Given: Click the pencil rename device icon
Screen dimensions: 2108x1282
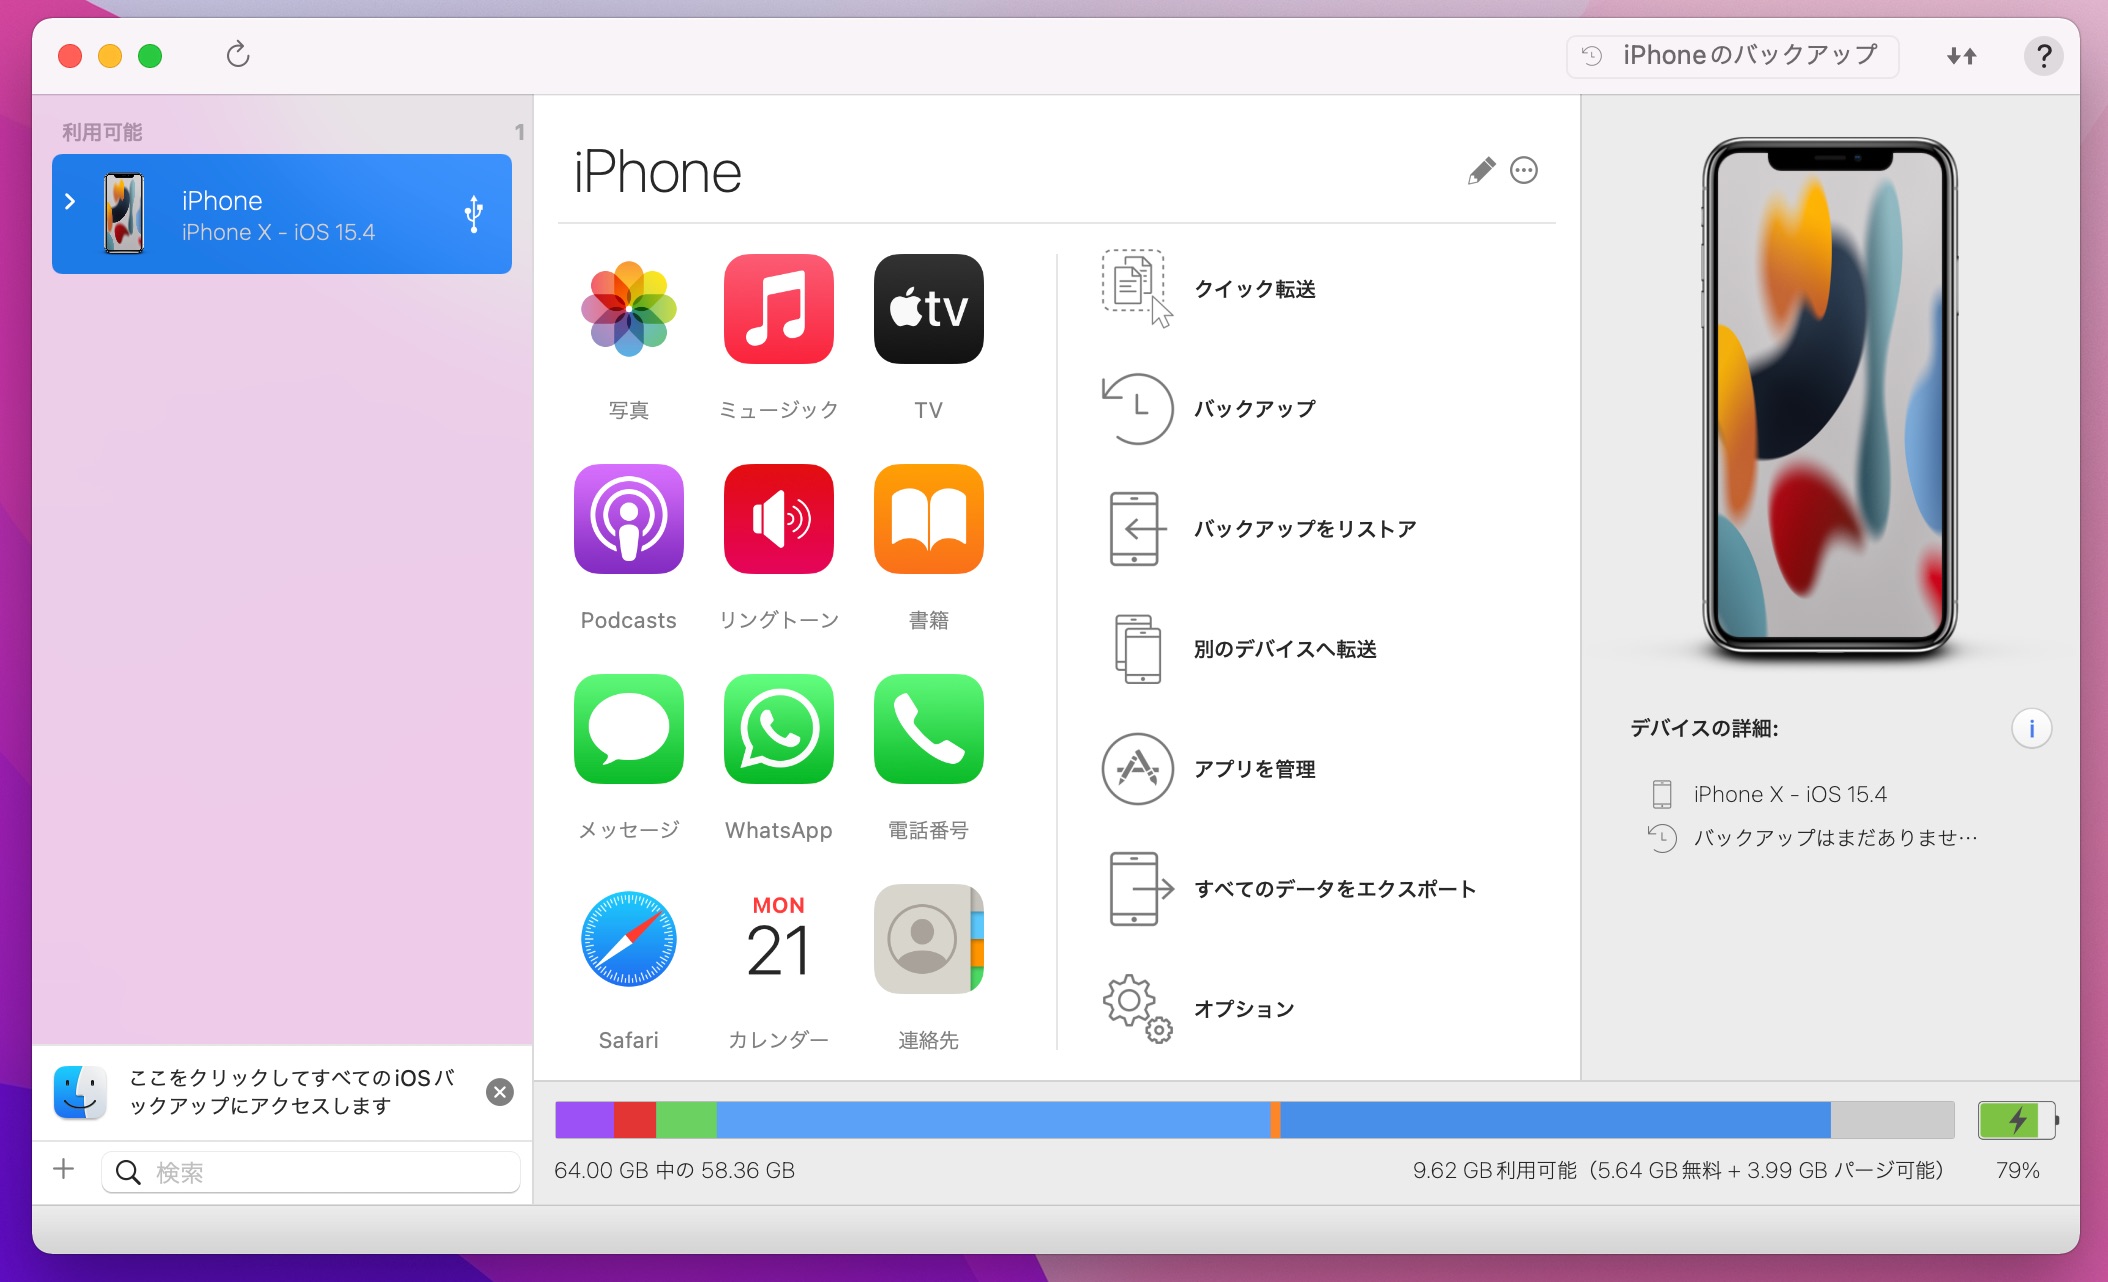Looking at the screenshot, I should 1481,171.
